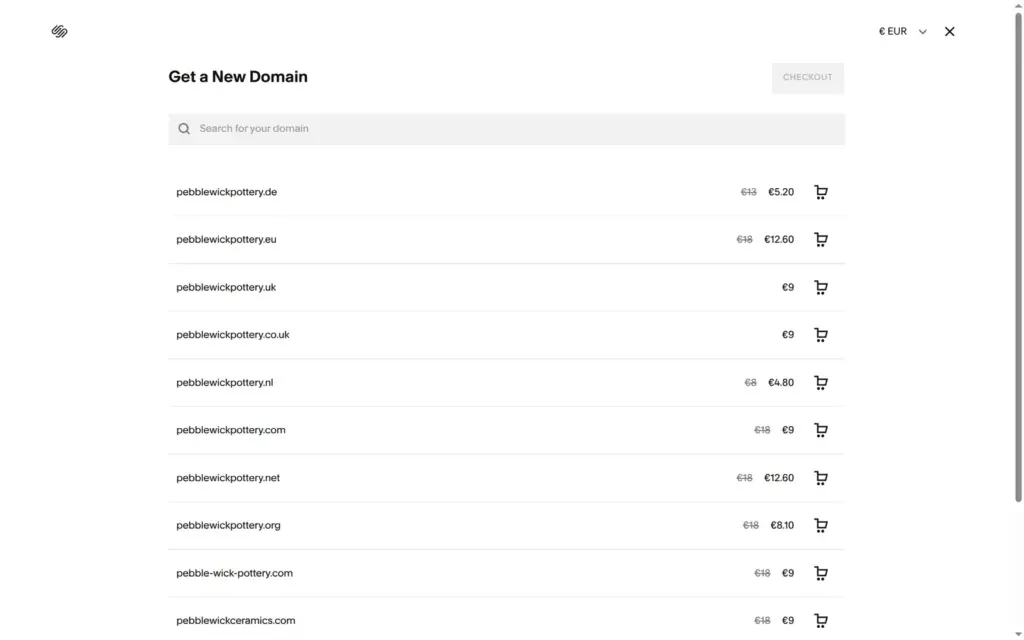This screenshot has width=1024, height=640.
Task: Click the €5.20 price for pebblewickpottery.de
Action: click(x=781, y=192)
